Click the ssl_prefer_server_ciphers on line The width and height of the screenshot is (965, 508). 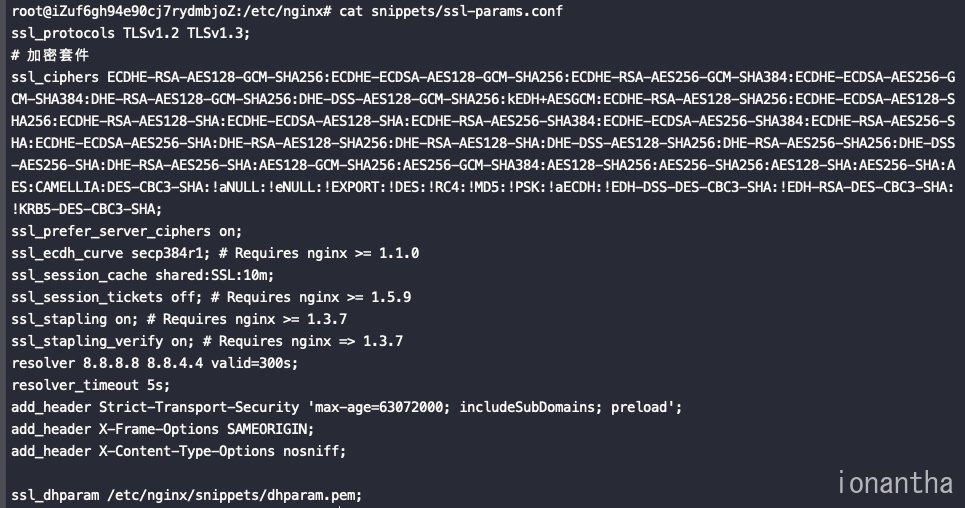pos(127,232)
